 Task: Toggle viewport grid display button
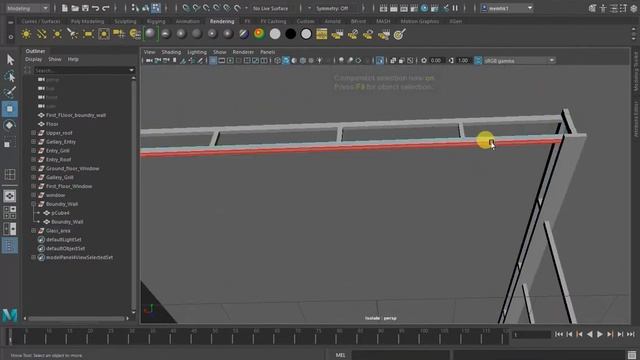coord(213,60)
